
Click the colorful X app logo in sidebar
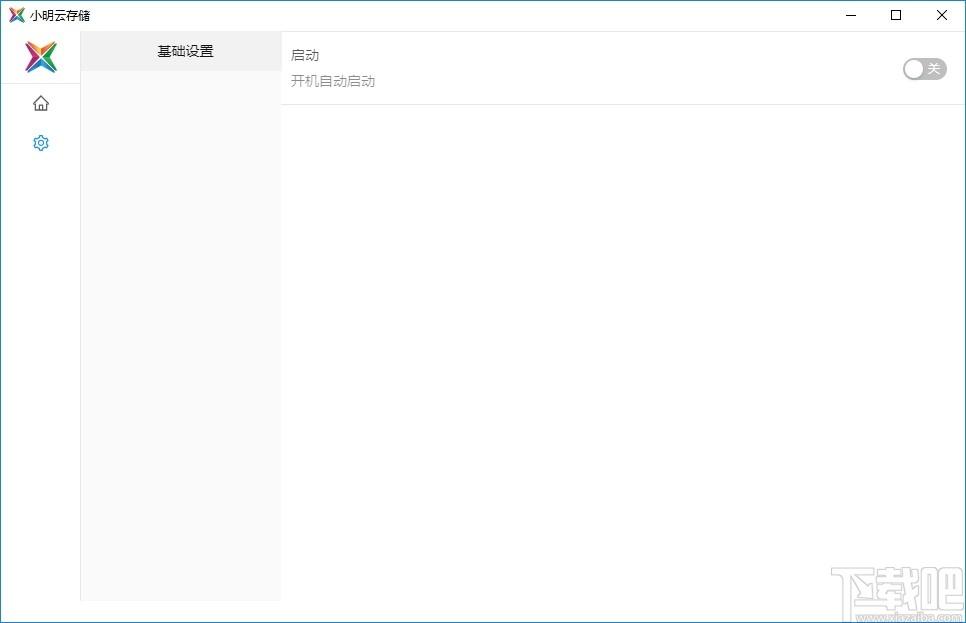41,57
